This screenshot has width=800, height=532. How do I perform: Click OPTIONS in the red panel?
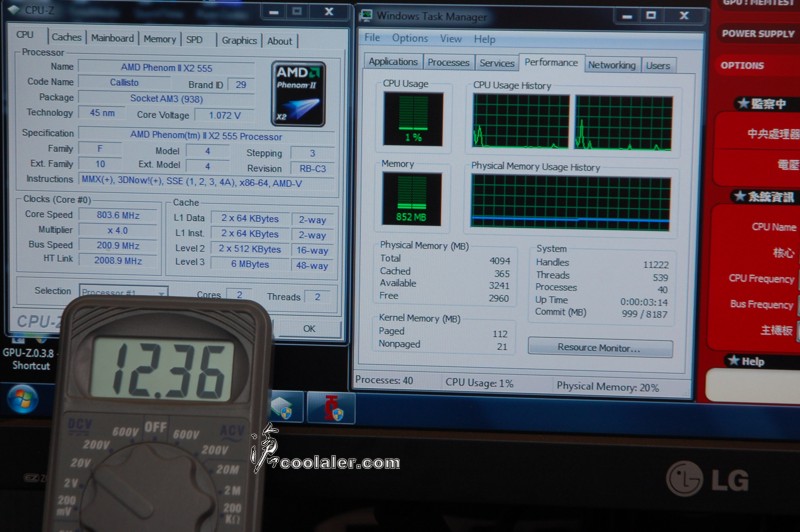[742, 65]
